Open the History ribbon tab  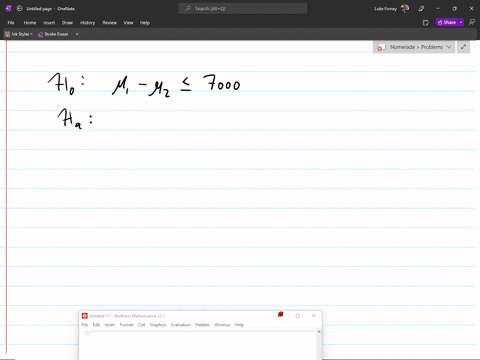click(x=87, y=23)
